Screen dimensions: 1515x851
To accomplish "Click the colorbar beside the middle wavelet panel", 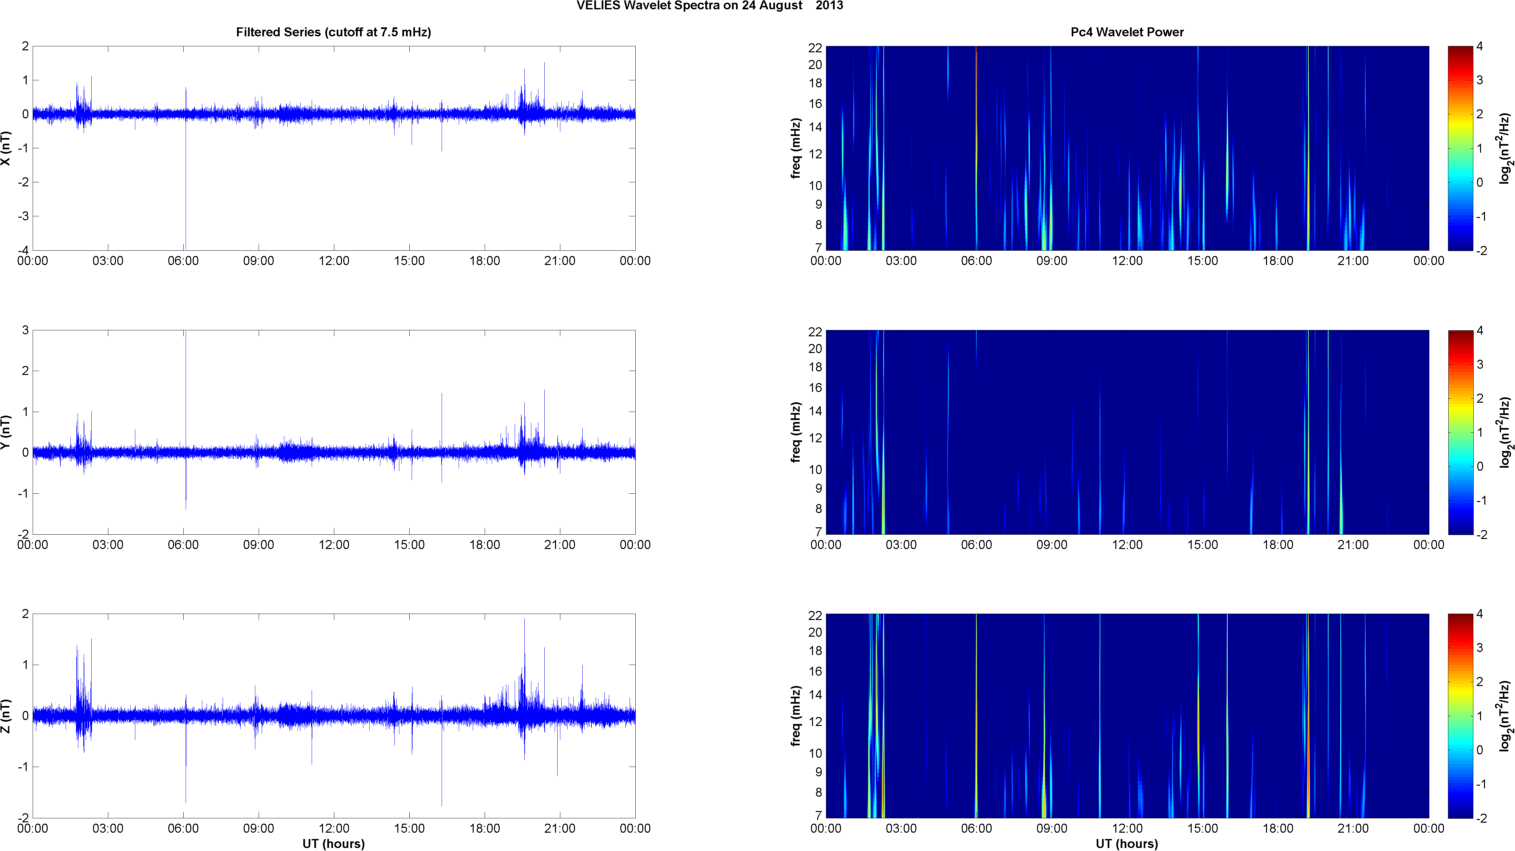I will coord(1460,432).
